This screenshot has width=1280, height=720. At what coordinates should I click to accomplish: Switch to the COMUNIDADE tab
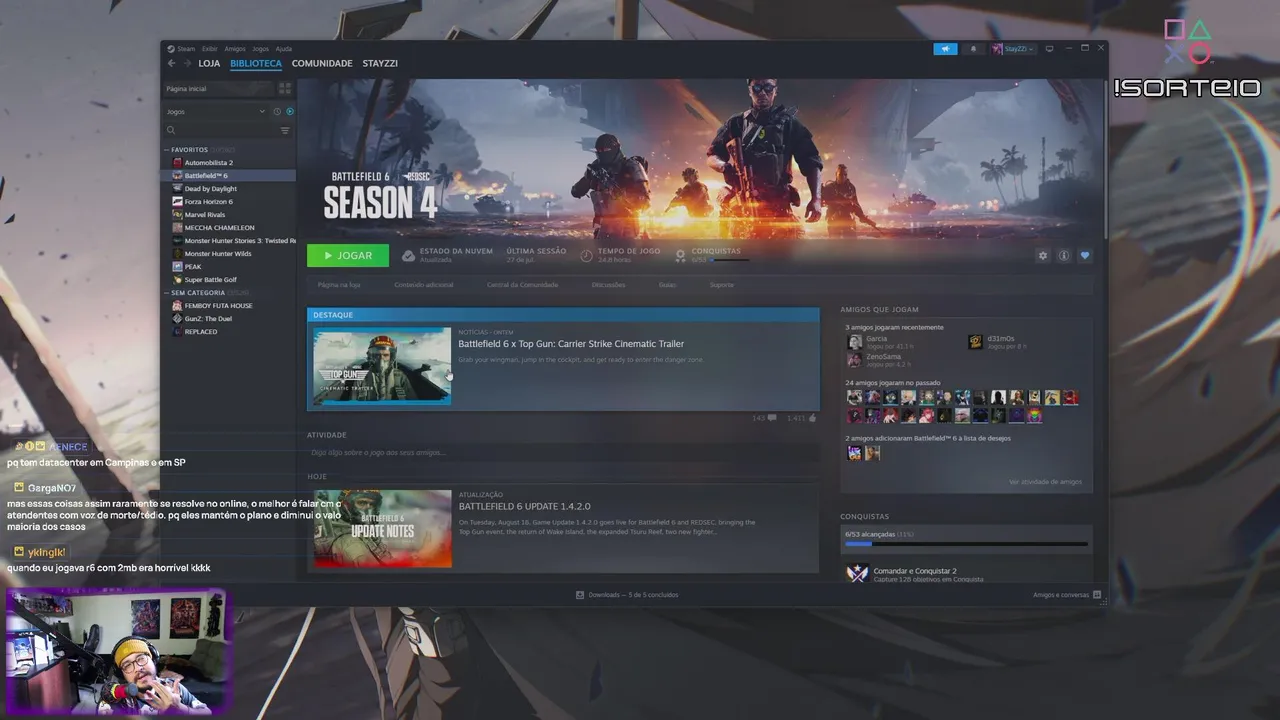click(x=322, y=63)
